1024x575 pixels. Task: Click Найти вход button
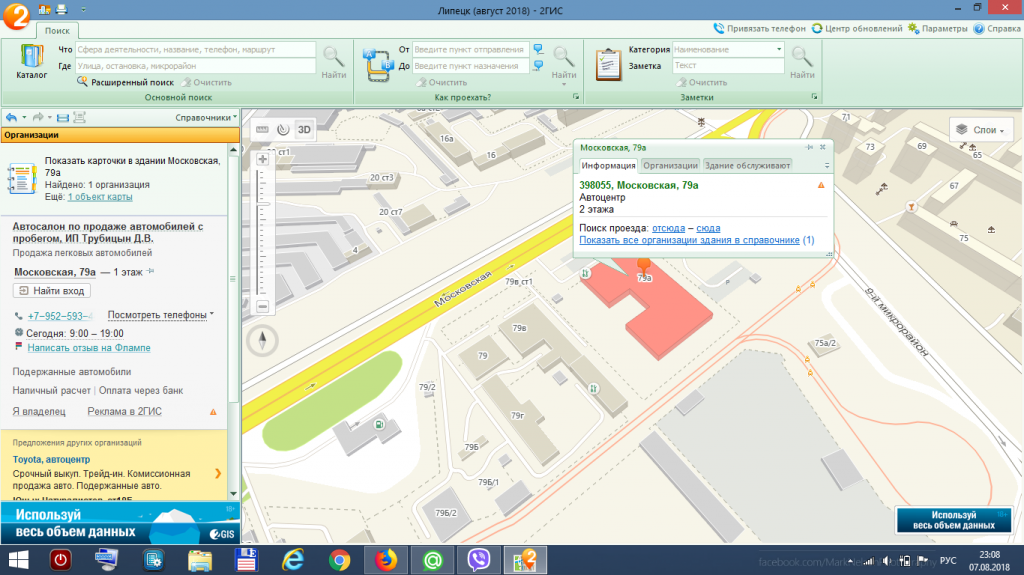(x=52, y=291)
